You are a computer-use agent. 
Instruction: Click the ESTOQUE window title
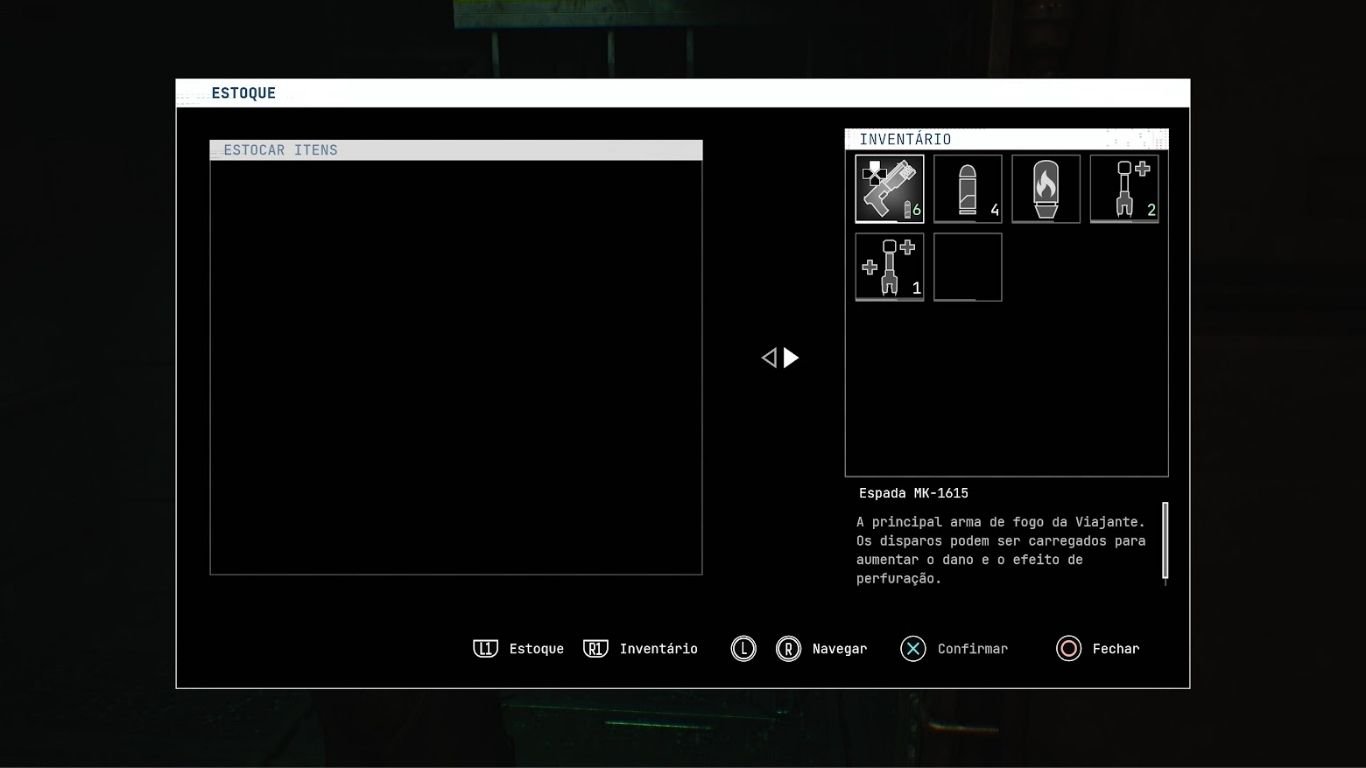244,93
